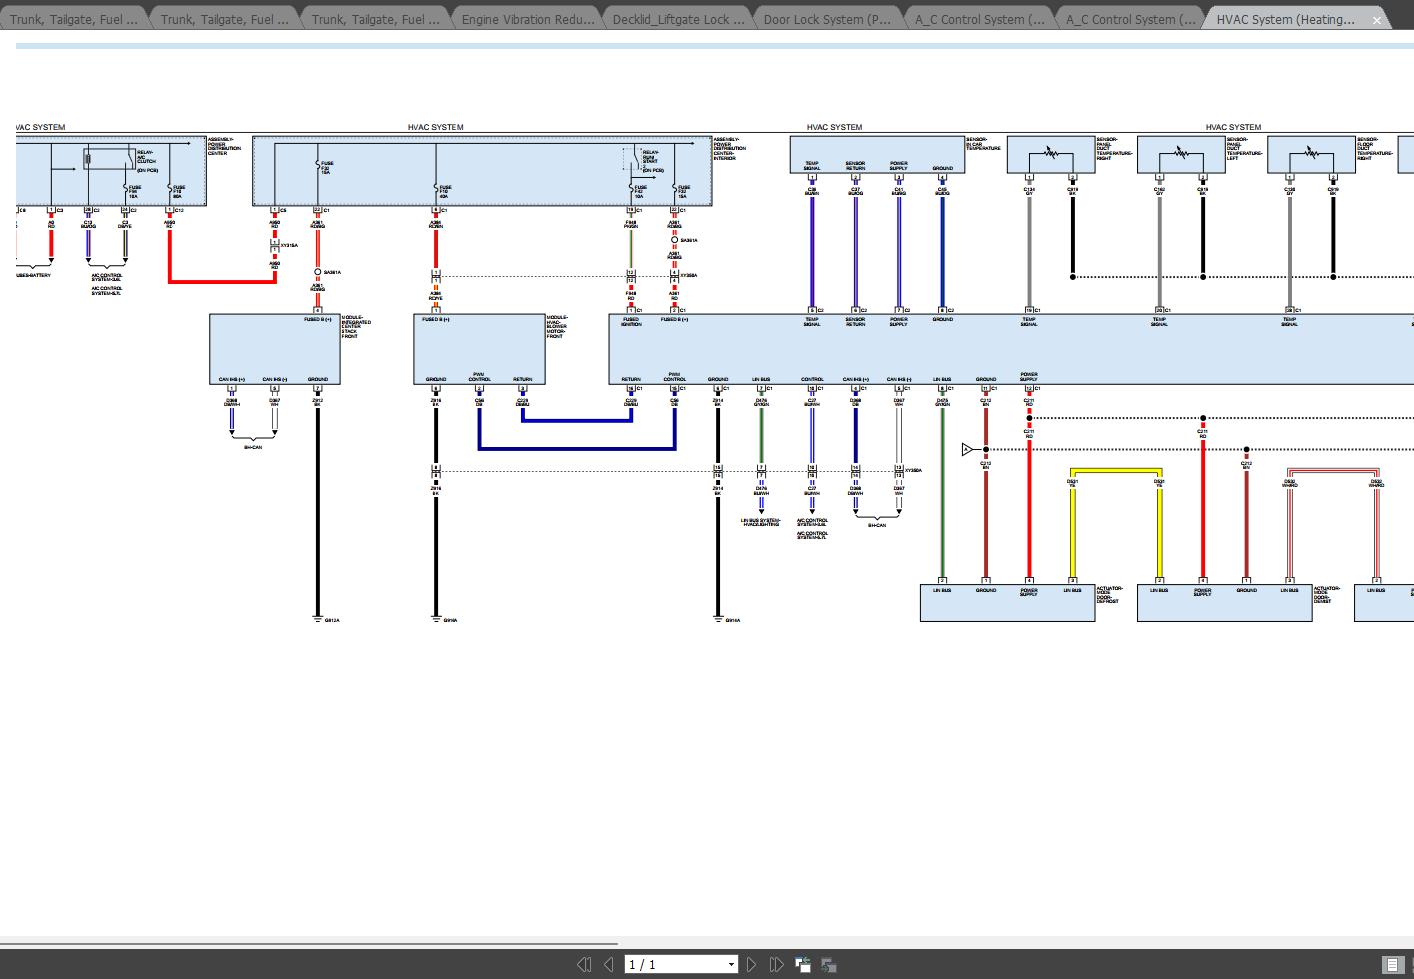Click the first page navigation icon

584,964
